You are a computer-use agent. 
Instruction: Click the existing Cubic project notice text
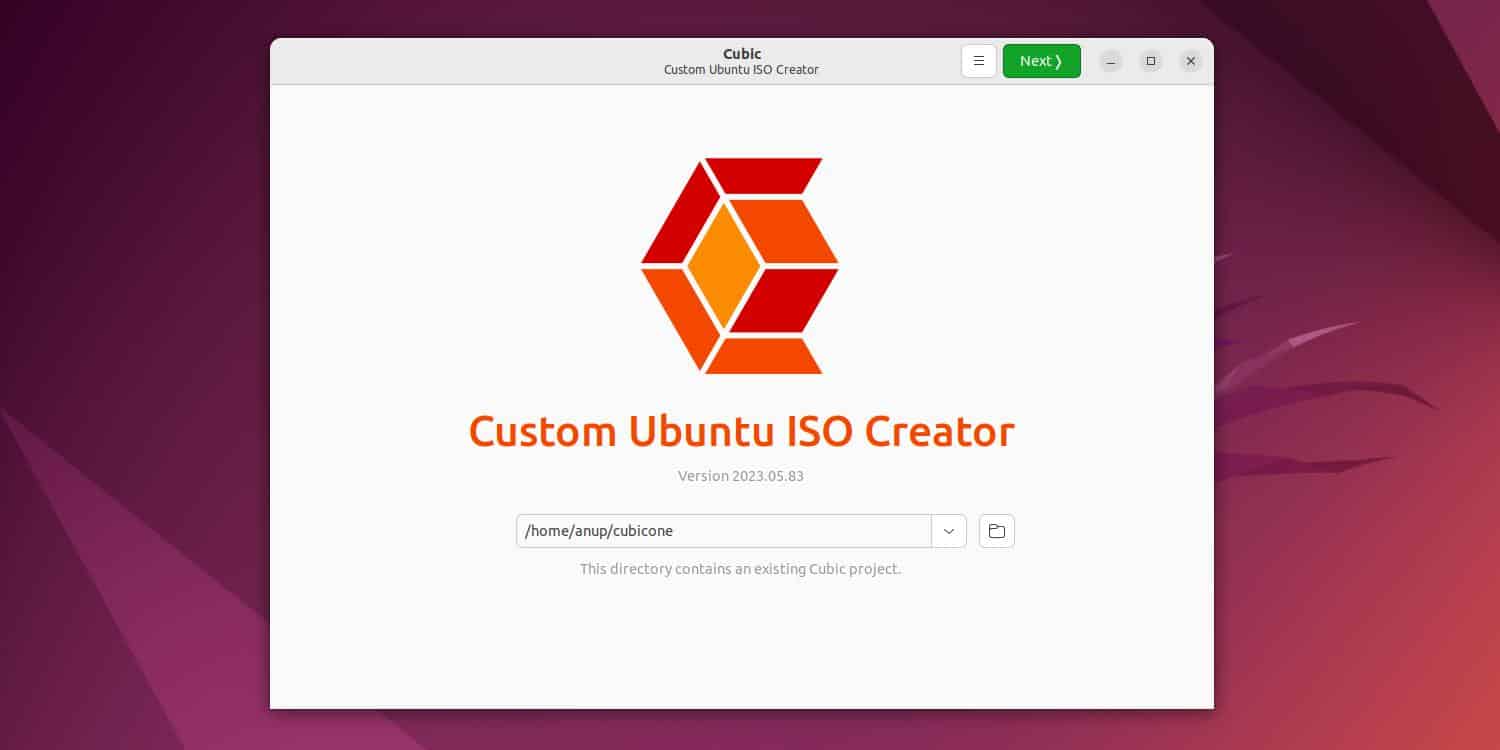(x=741, y=569)
